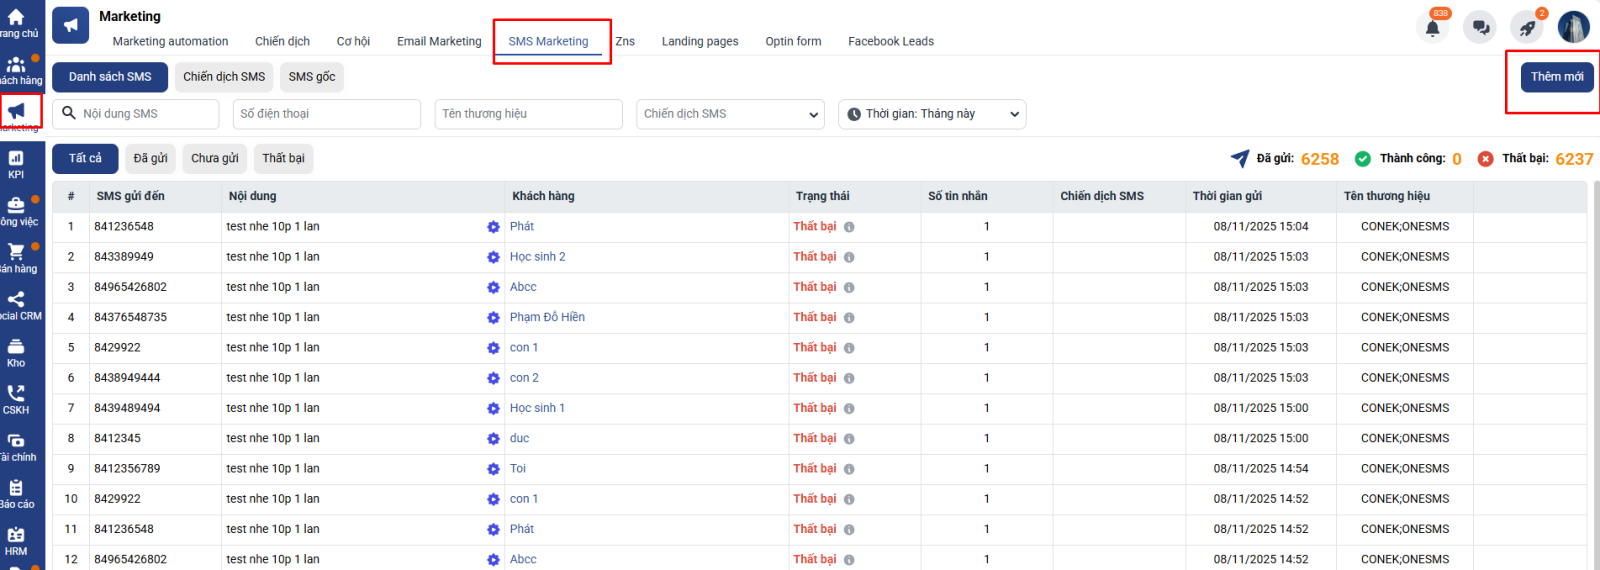Image resolution: width=1600 pixels, height=570 pixels.
Task: Open the KPI module in sidebar
Action: coord(16,163)
